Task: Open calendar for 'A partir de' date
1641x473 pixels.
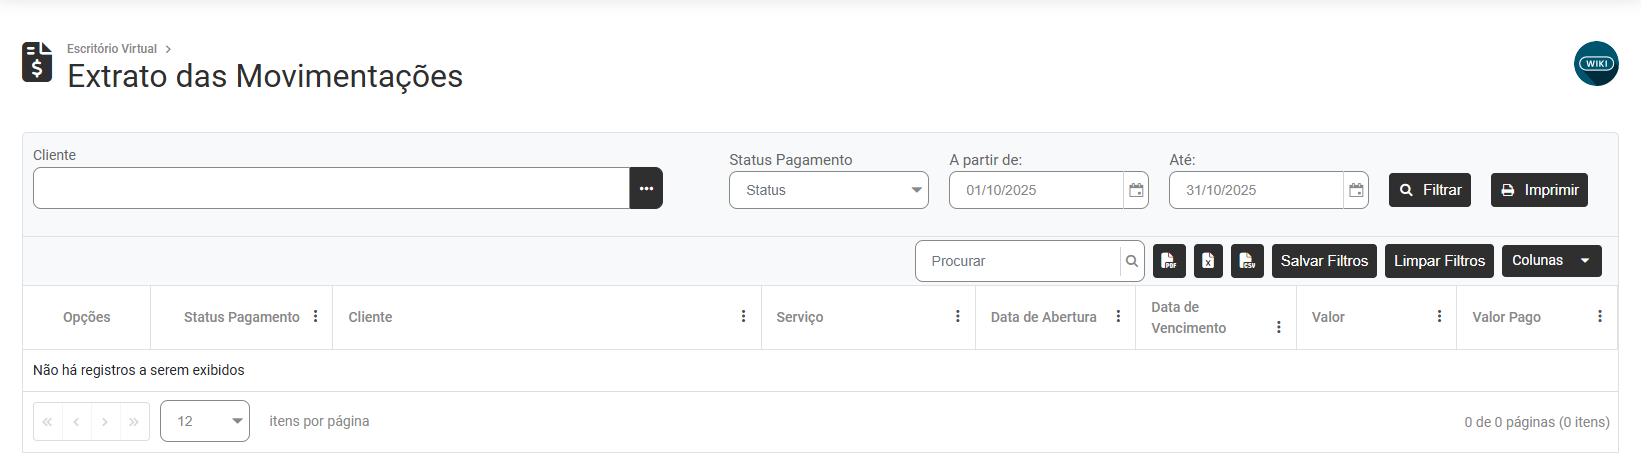Action: pyautogui.click(x=1136, y=190)
